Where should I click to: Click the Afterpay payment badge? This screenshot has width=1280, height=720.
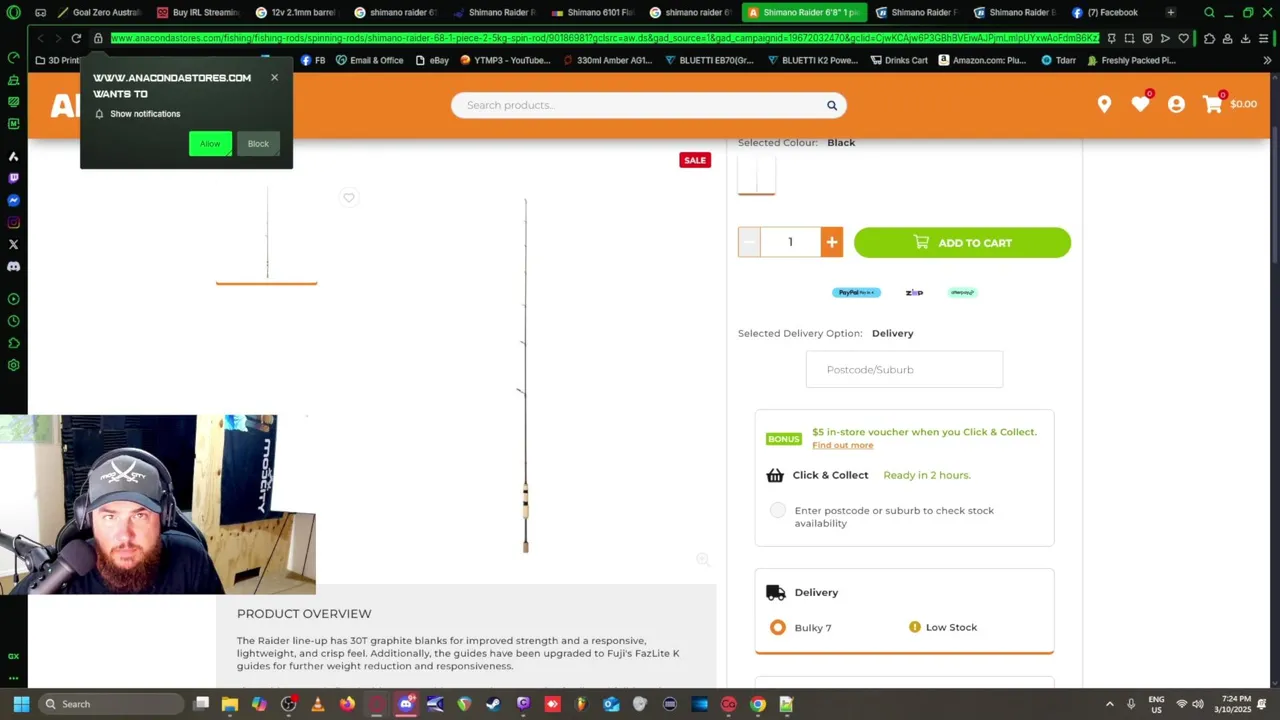pyautogui.click(x=962, y=292)
